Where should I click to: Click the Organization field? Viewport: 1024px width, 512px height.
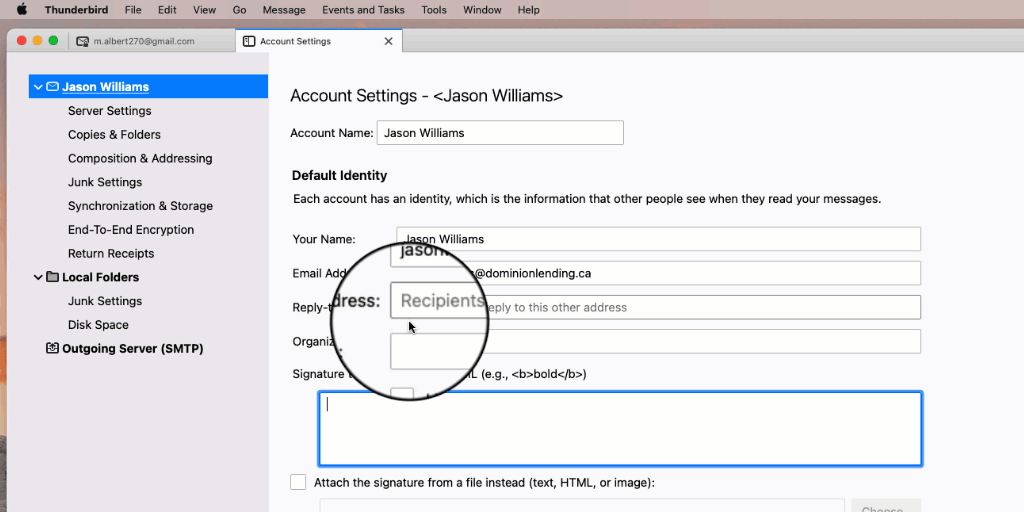click(658, 342)
